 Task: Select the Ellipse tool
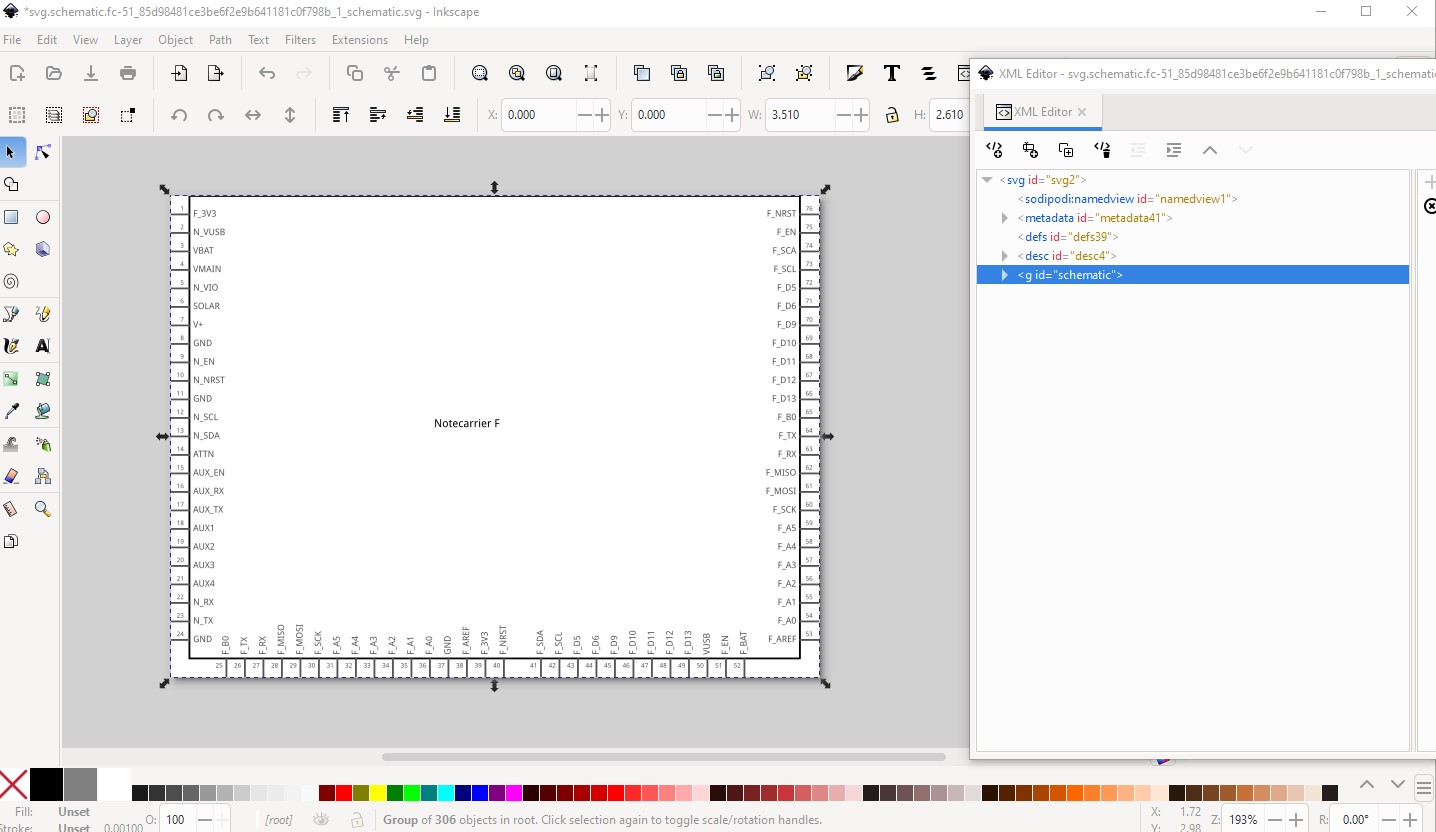(x=43, y=217)
